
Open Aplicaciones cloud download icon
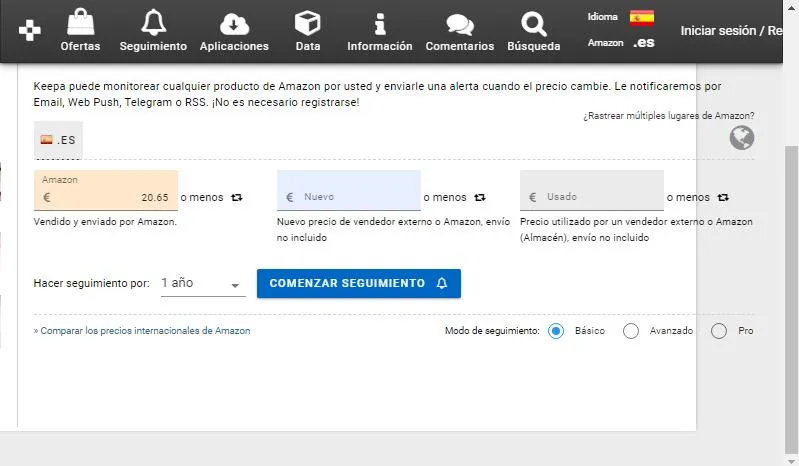point(234,24)
